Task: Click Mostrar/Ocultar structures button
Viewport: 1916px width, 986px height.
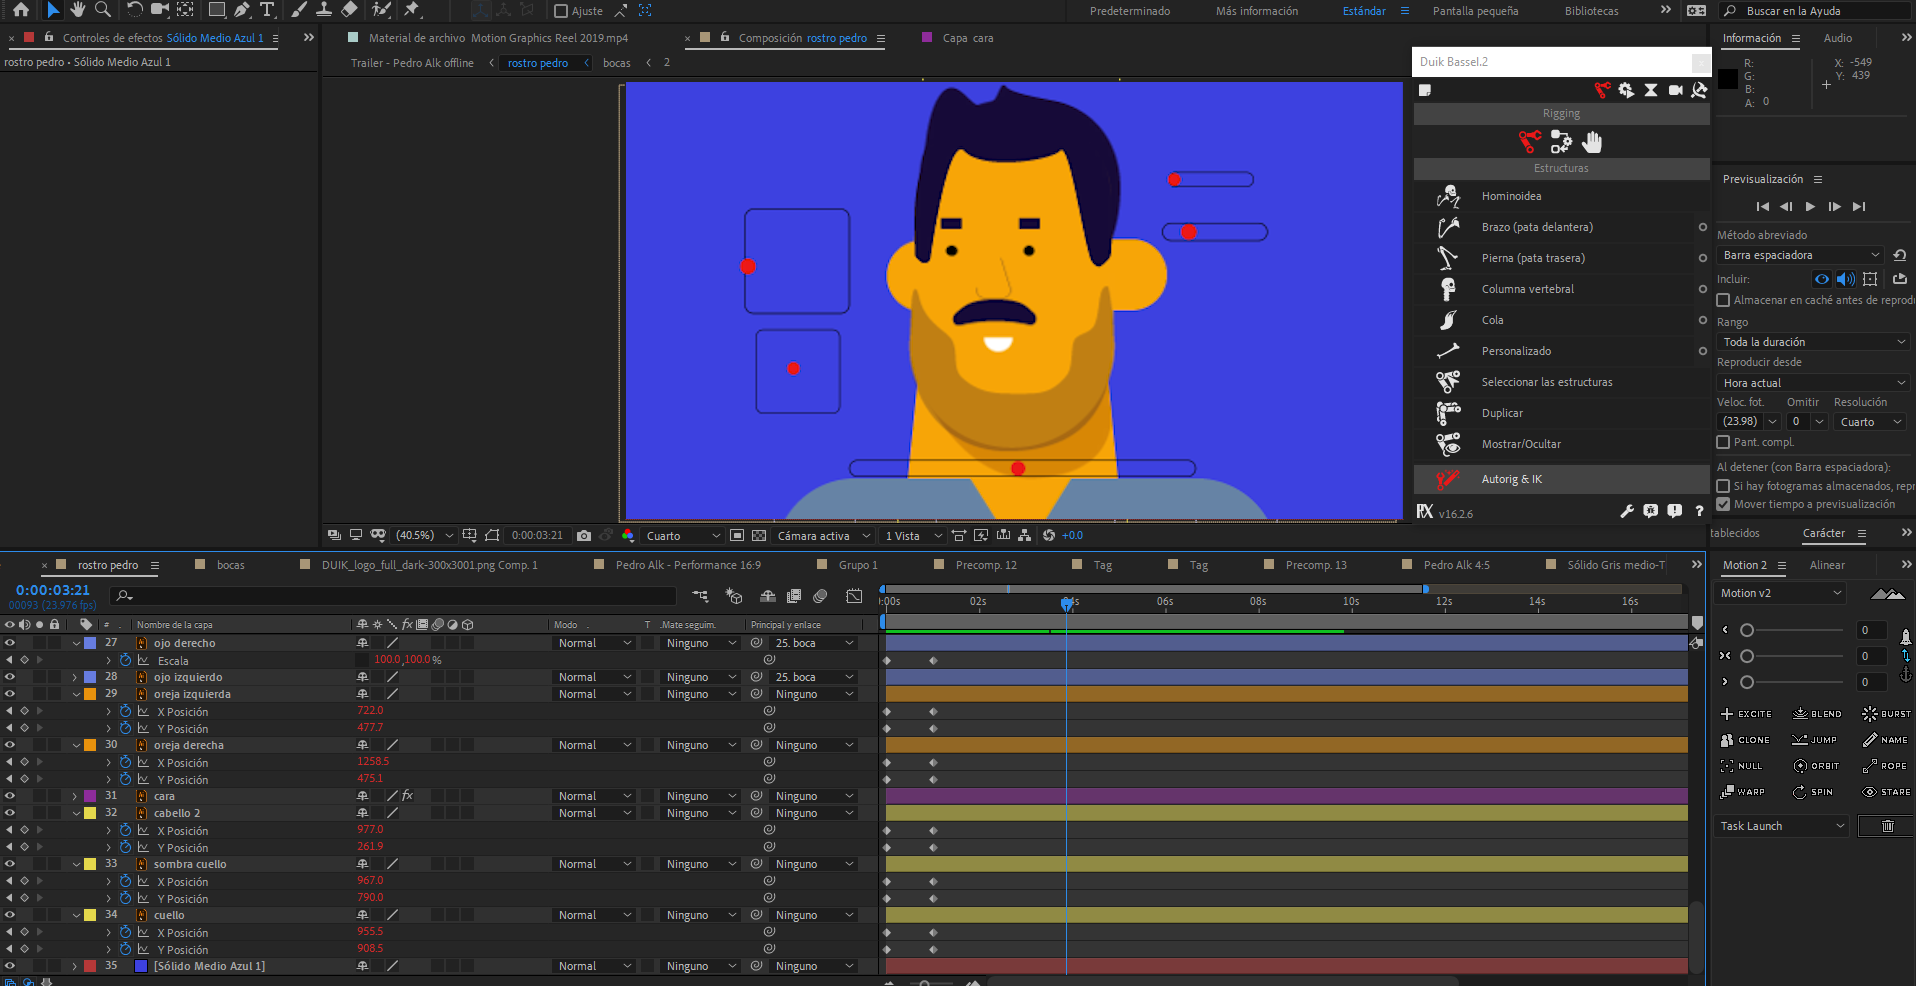Action: click(x=1520, y=444)
